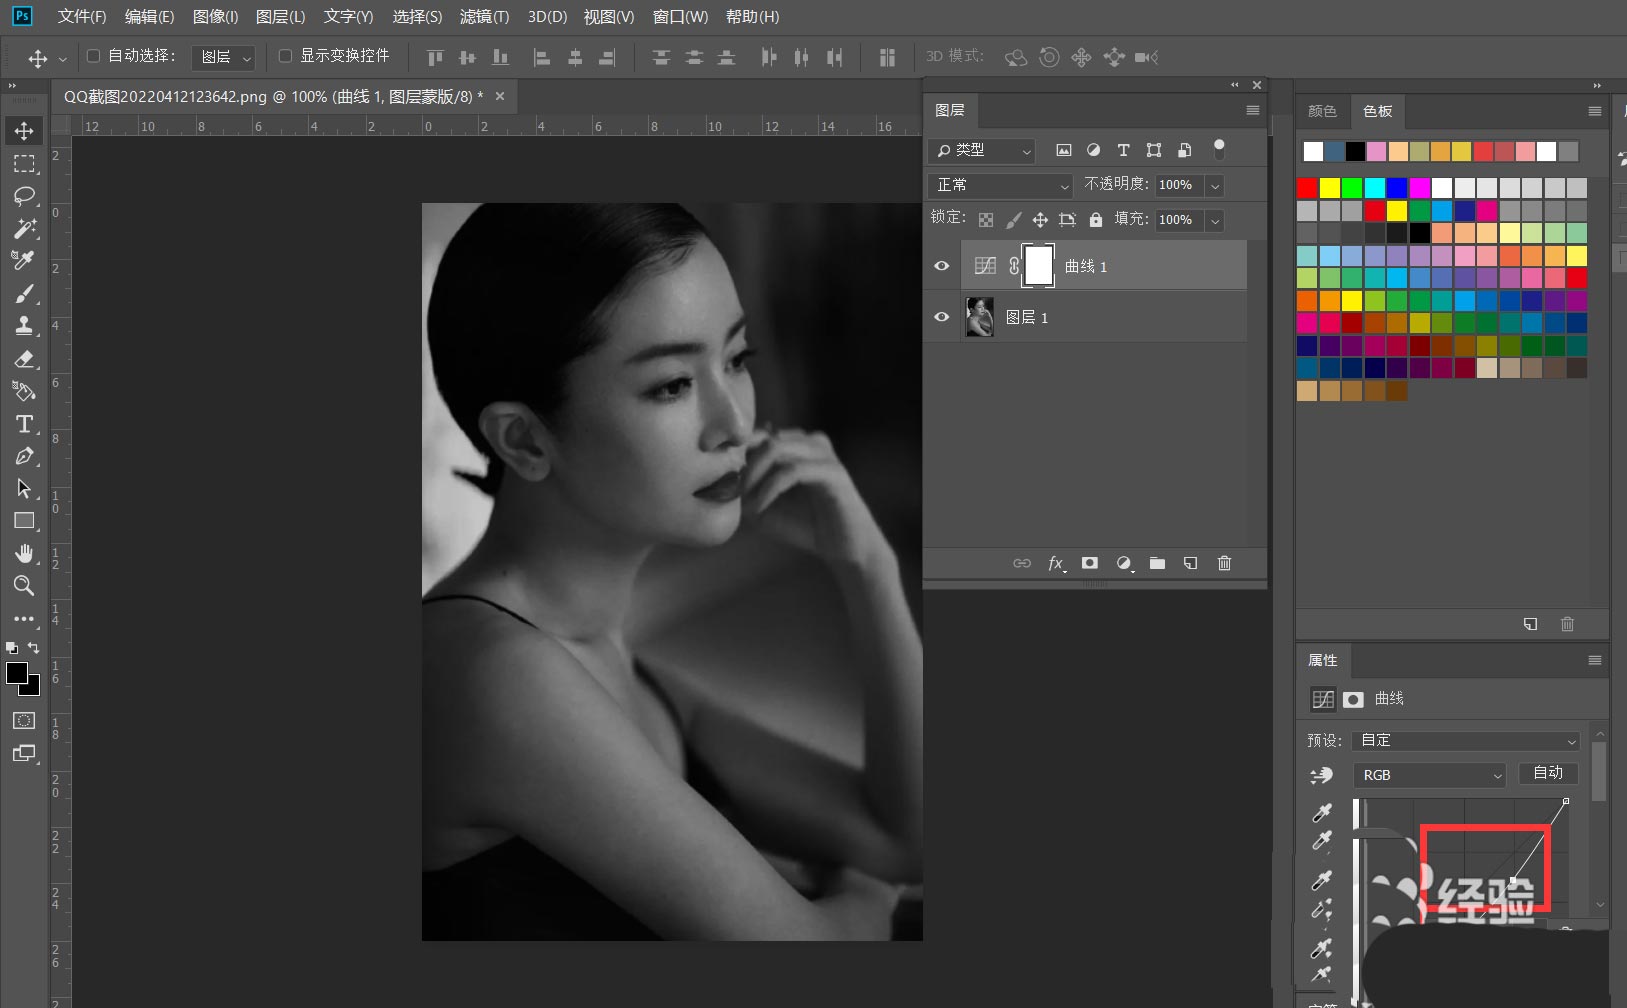This screenshot has width=1627, height=1008.
Task: Open the 预设 自定 preset dropdown
Action: pyautogui.click(x=1465, y=740)
